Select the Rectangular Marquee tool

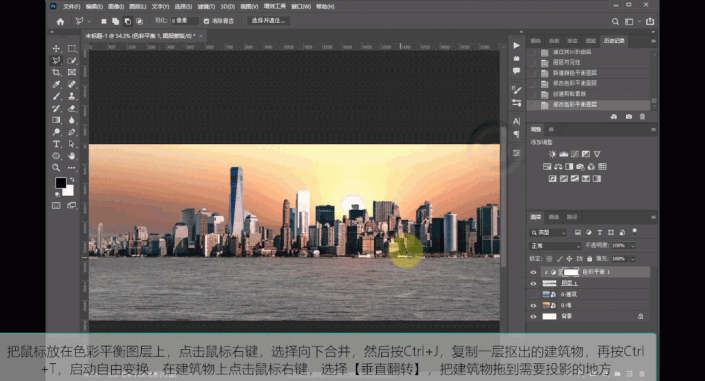coord(71,49)
